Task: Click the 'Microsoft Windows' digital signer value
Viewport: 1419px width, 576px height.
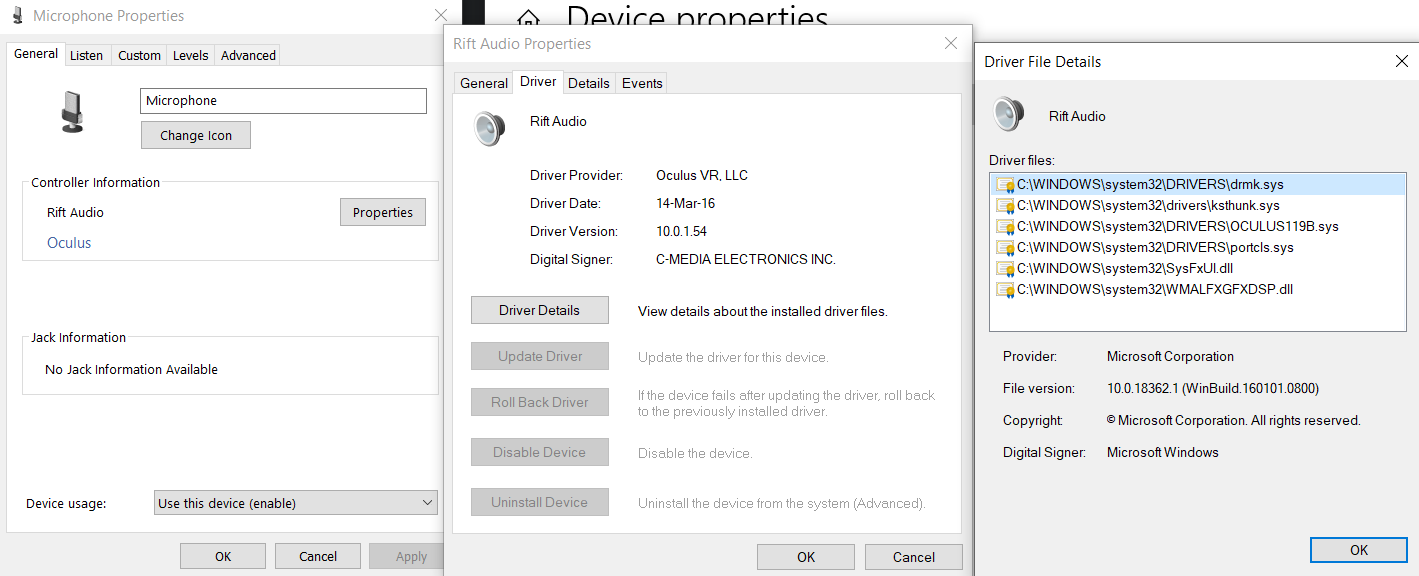Action: pyautogui.click(x=1163, y=452)
